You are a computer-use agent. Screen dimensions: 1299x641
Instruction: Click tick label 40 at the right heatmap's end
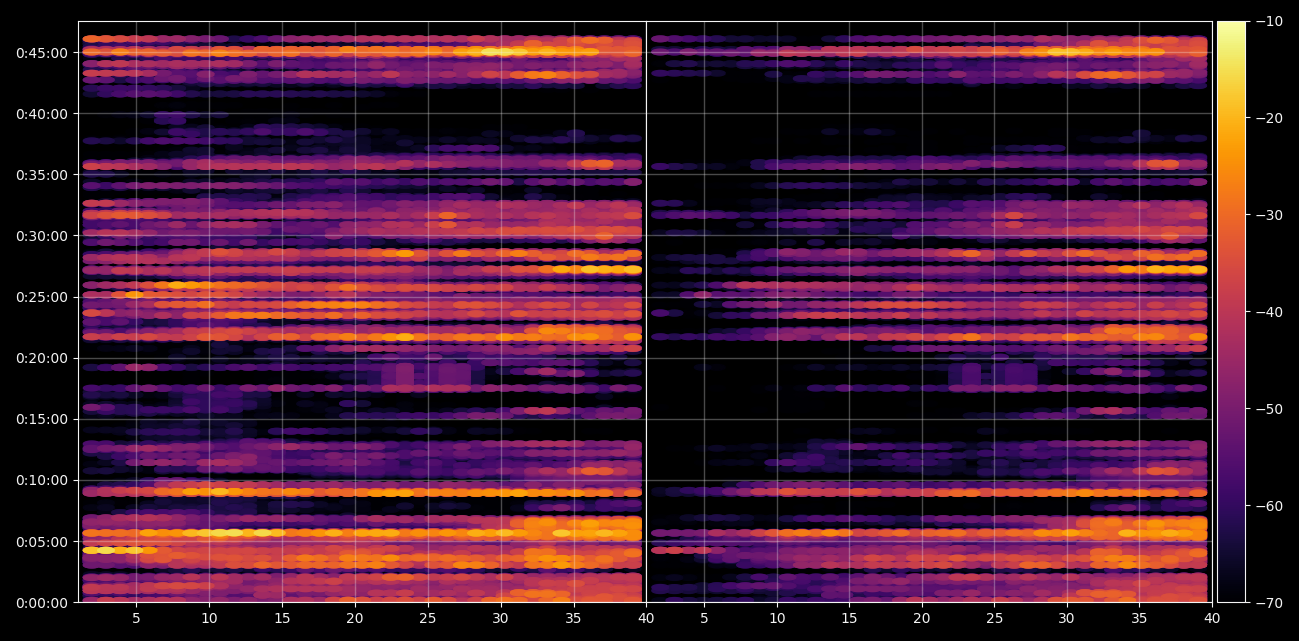[1212, 619]
